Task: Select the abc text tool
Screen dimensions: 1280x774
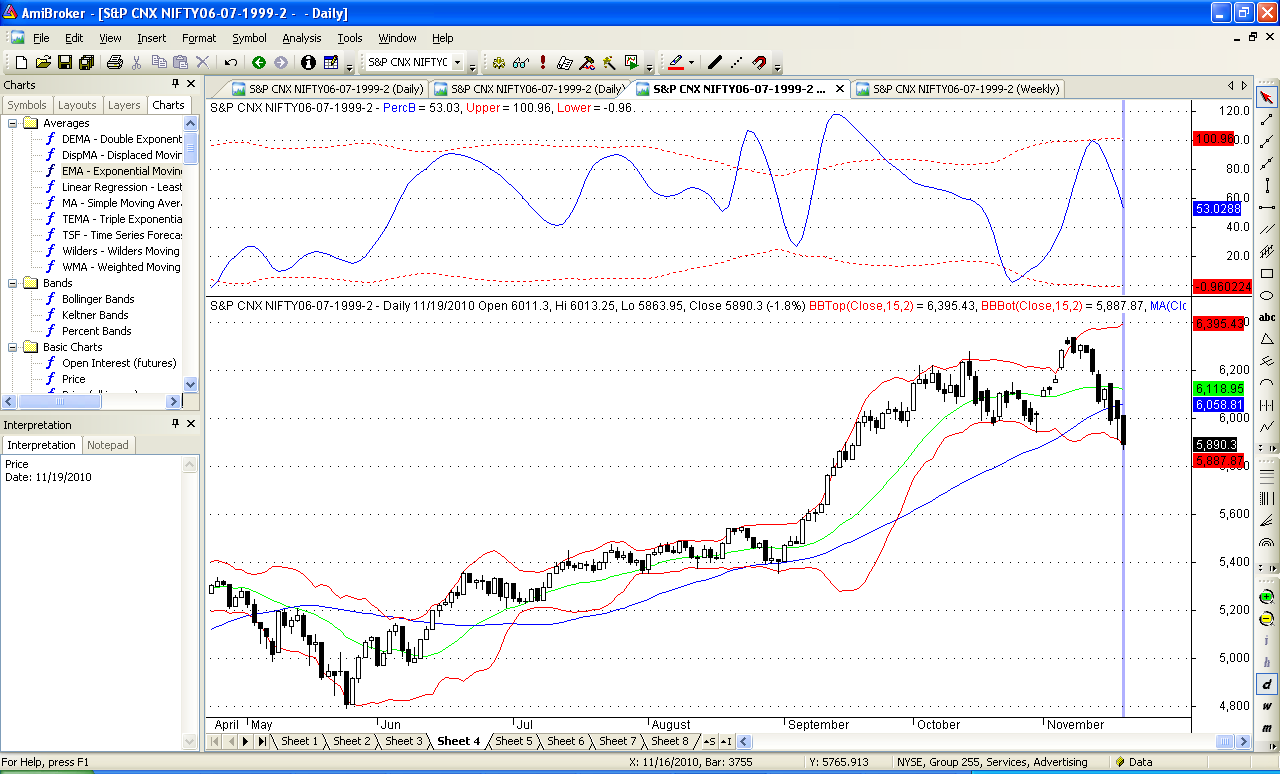Action: (x=1267, y=317)
